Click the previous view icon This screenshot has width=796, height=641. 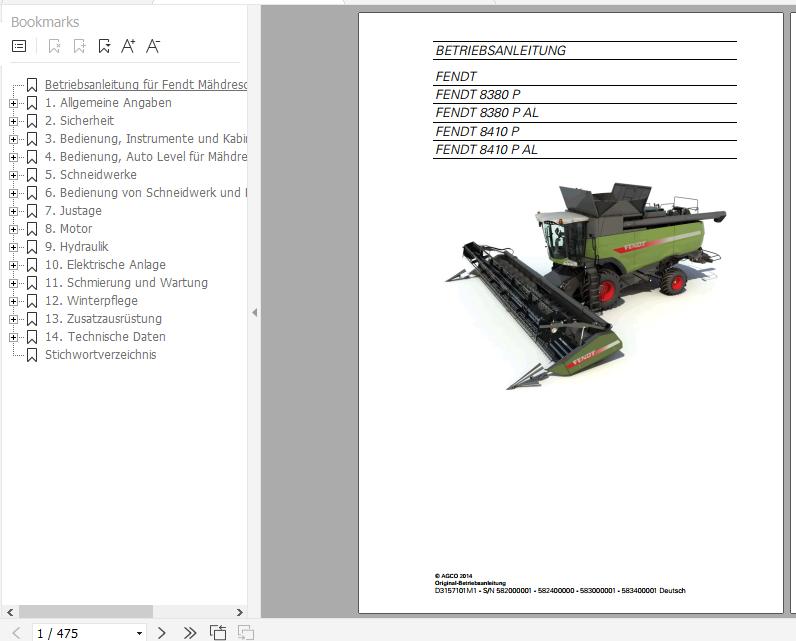point(218,632)
